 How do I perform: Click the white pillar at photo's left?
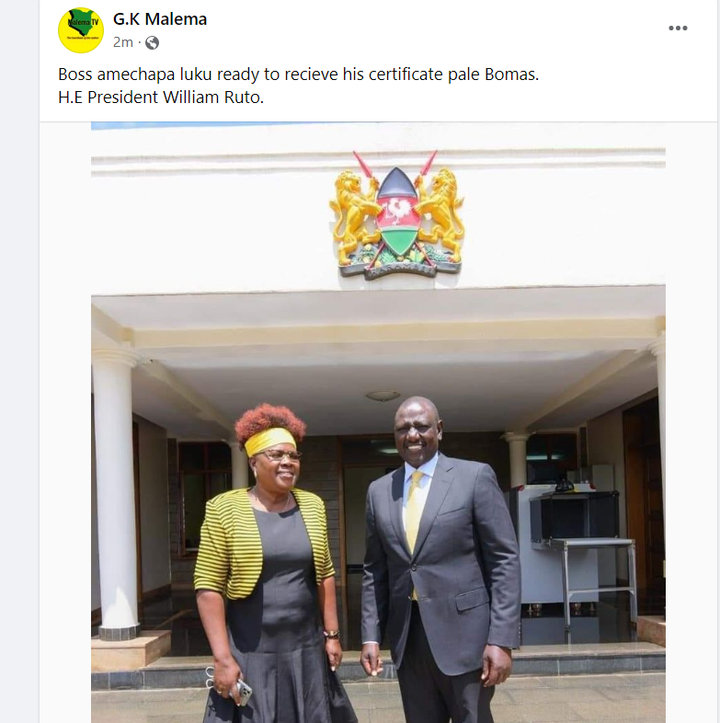(x=115, y=492)
